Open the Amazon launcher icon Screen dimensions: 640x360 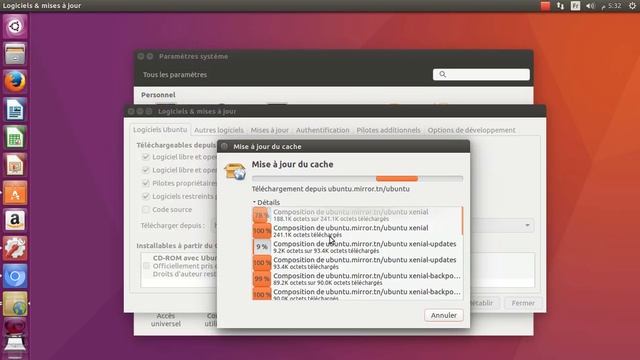pos(15,220)
